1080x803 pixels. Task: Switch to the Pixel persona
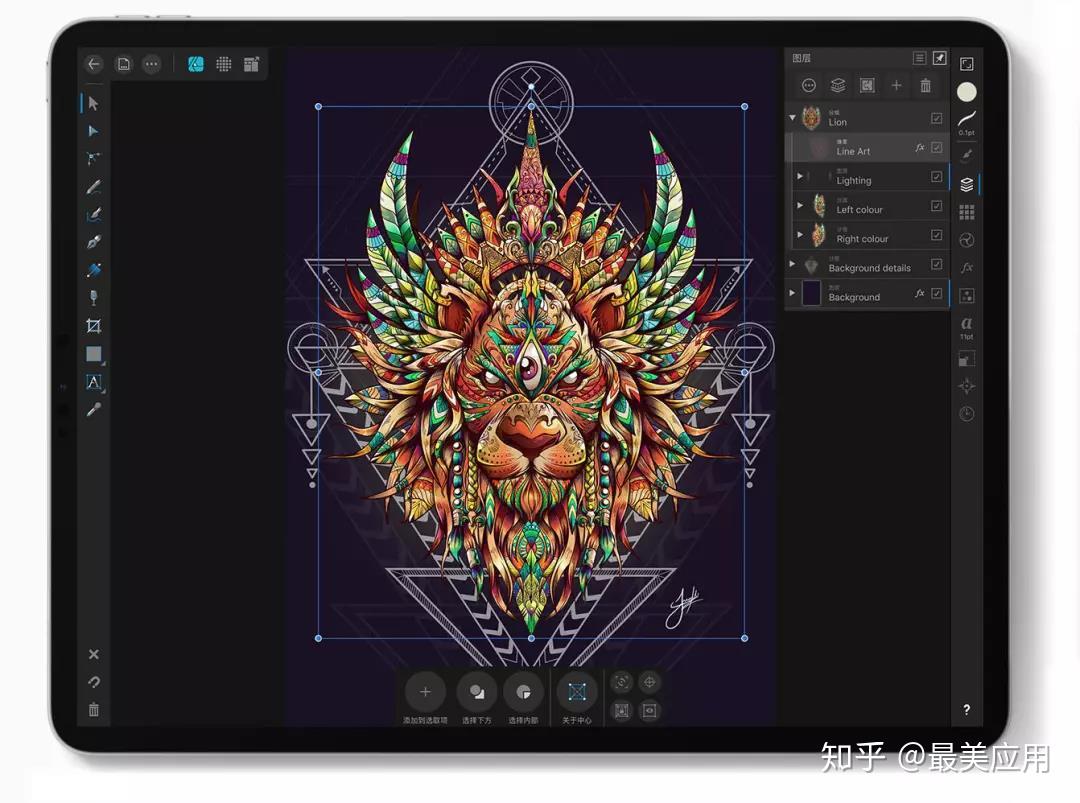[x=224, y=64]
